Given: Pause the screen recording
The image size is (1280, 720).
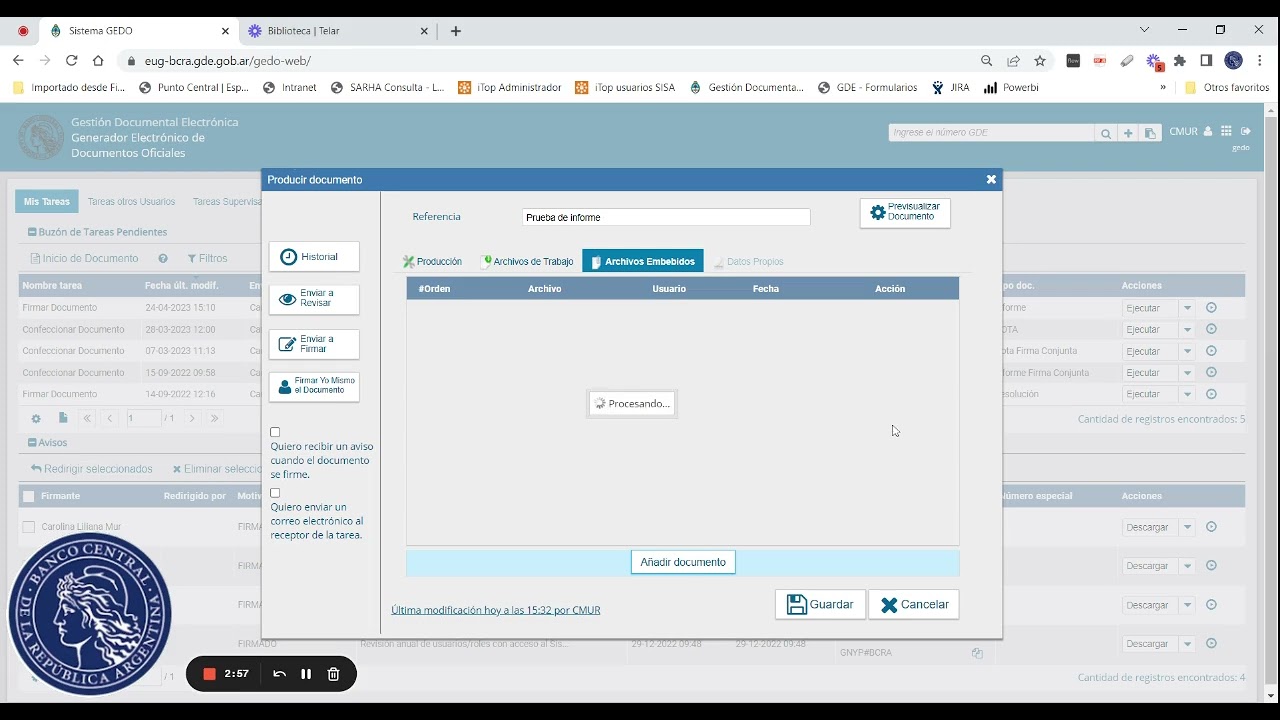Looking at the screenshot, I should point(306,674).
